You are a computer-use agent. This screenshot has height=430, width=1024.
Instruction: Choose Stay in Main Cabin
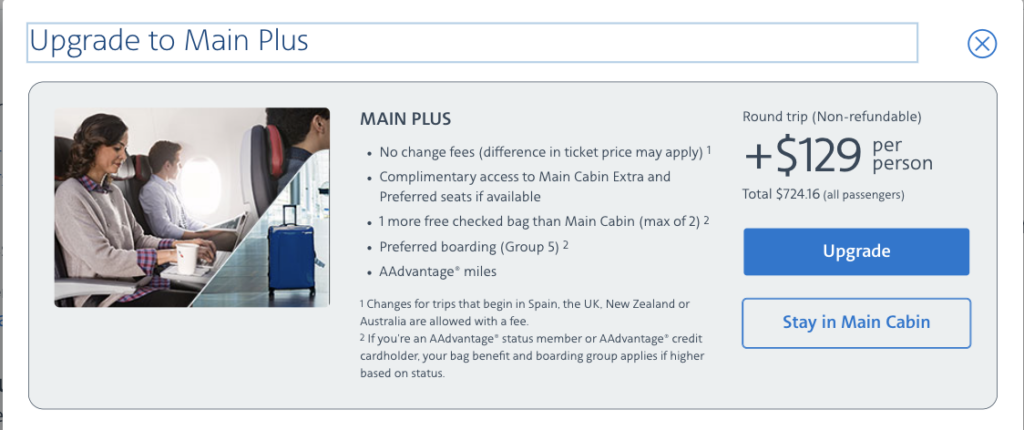(856, 323)
